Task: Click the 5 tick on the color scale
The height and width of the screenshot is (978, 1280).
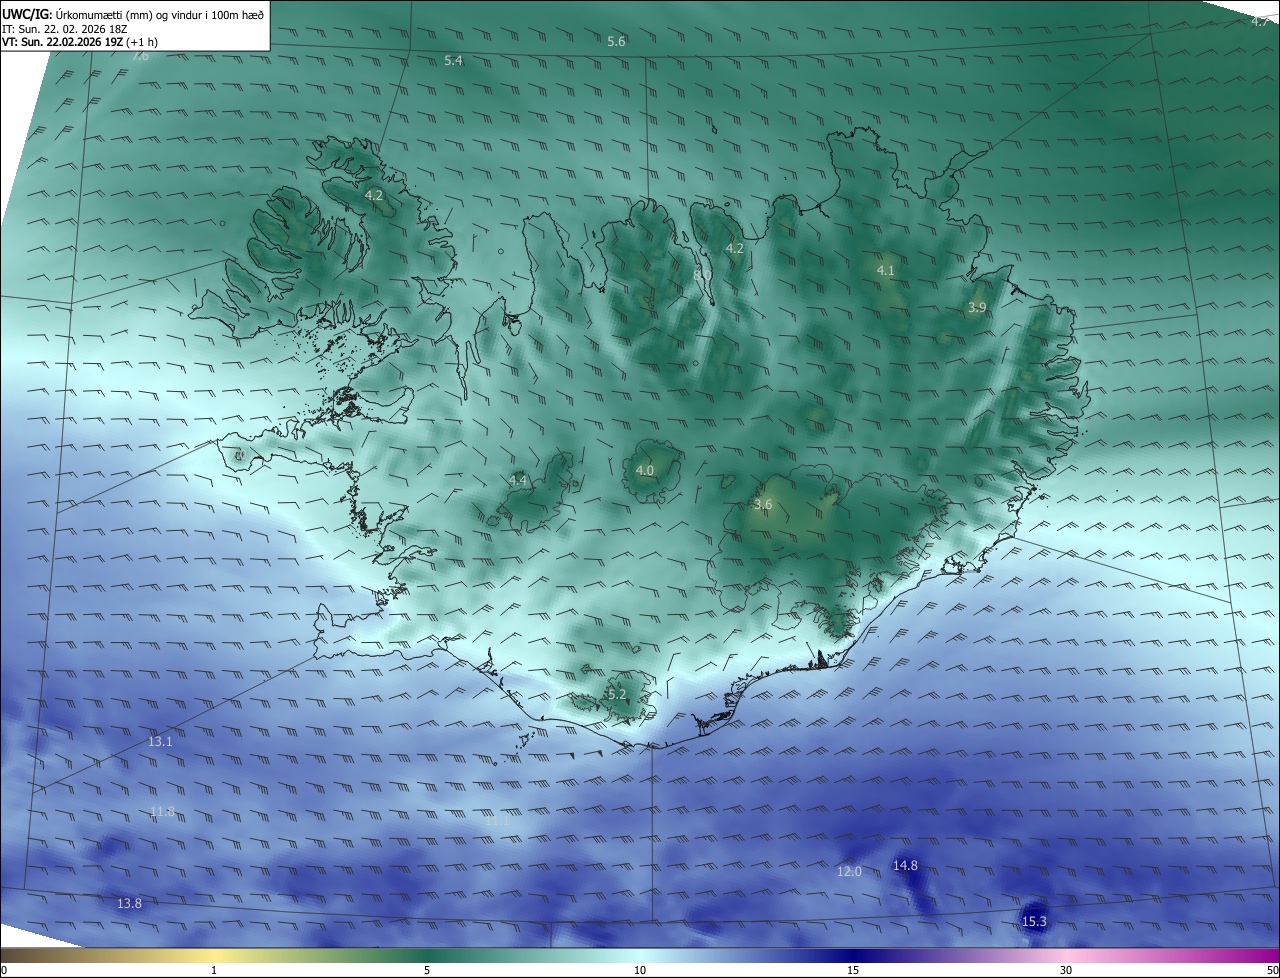Action: coord(427,970)
